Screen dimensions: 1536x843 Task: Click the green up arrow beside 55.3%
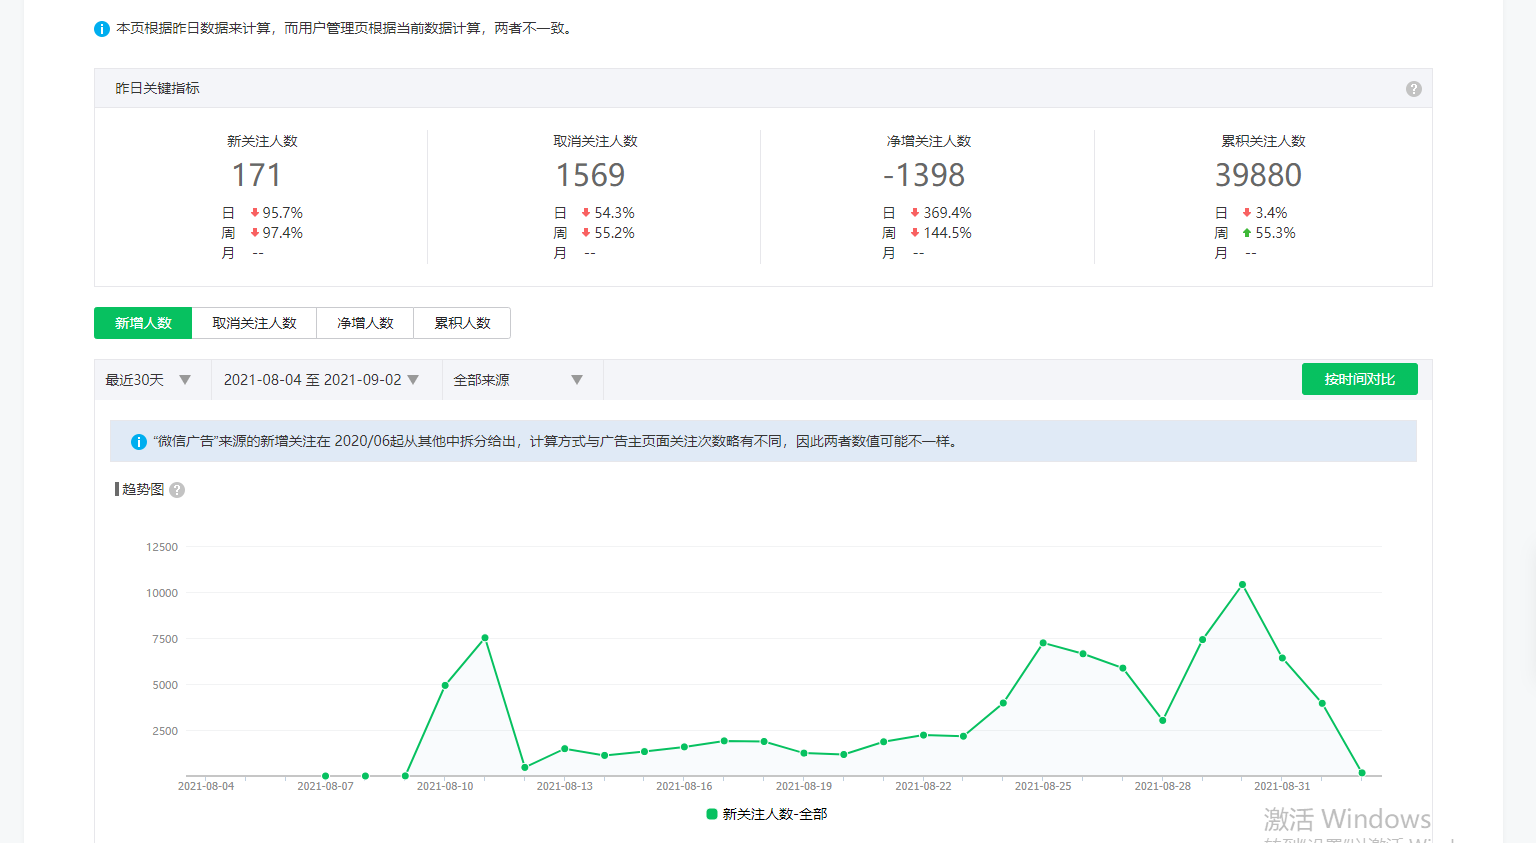[x=1247, y=233]
